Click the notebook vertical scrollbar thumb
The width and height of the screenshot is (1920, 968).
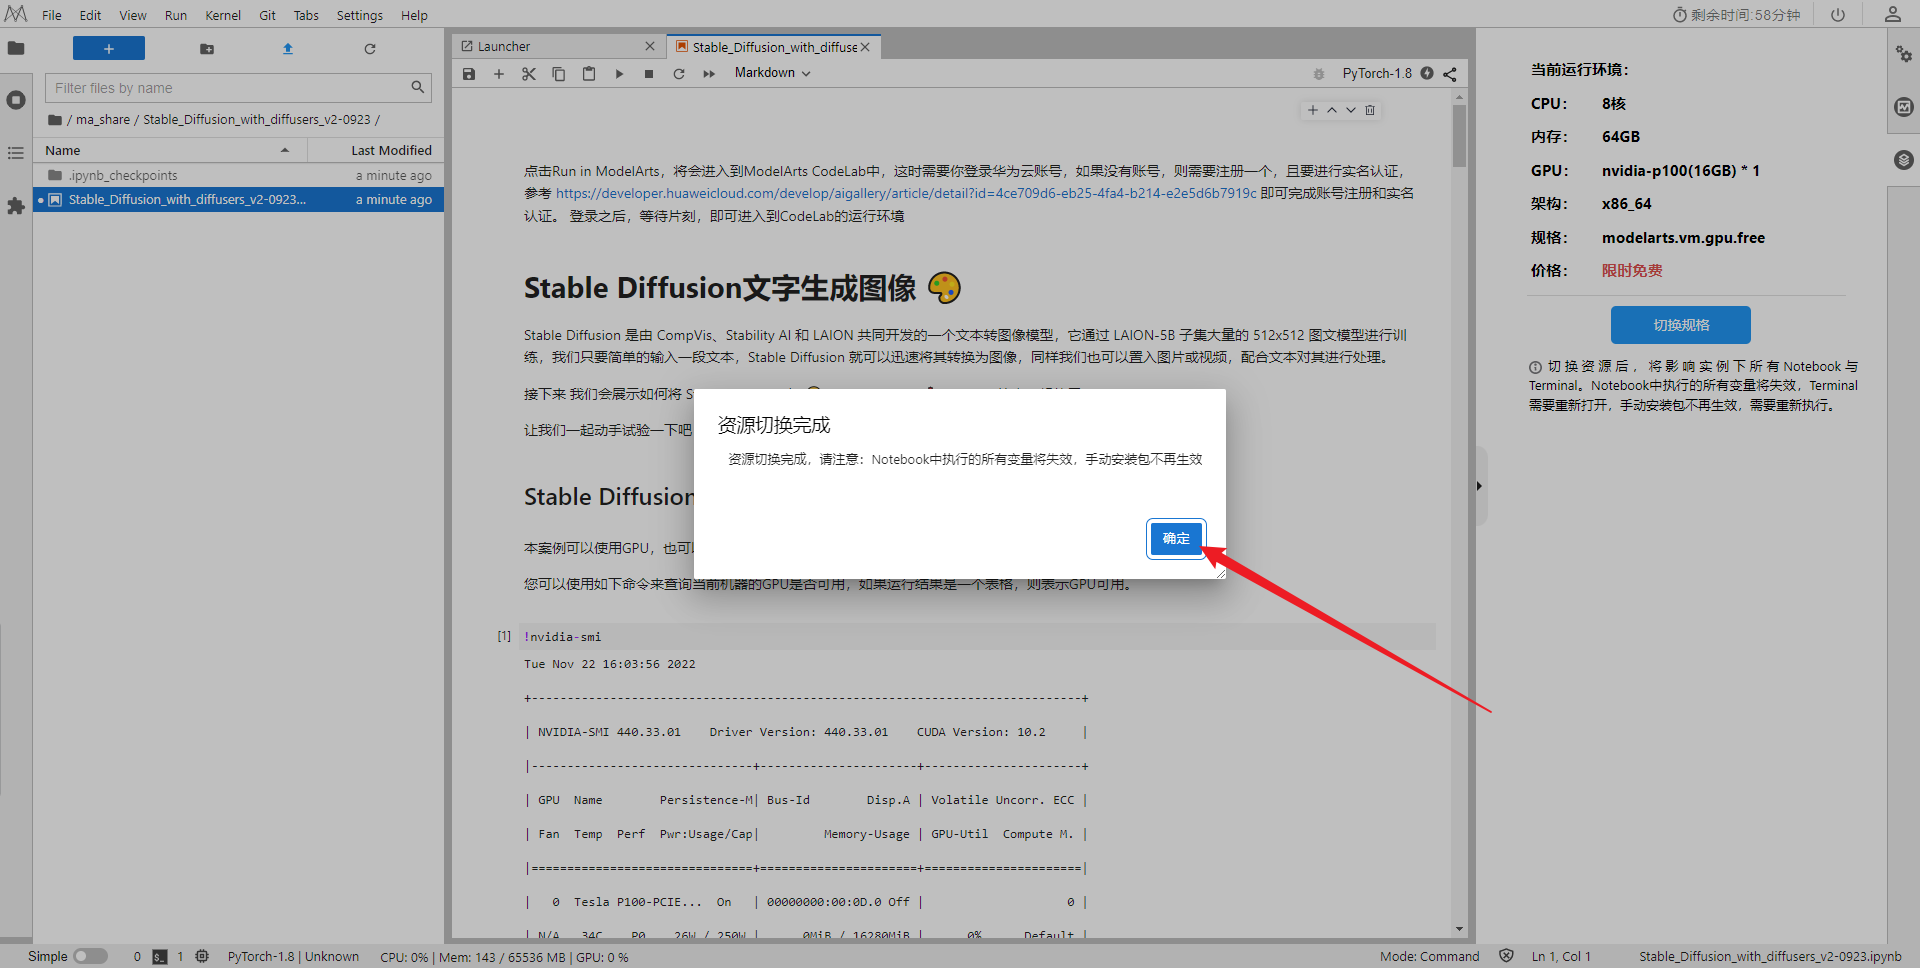pyautogui.click(x=1460, y=136)
